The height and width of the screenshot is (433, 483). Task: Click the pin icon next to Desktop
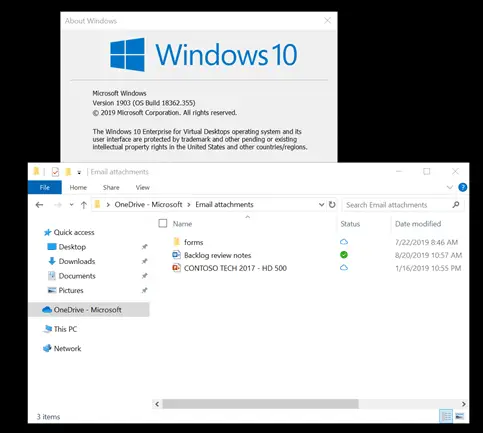pos(144,247)
